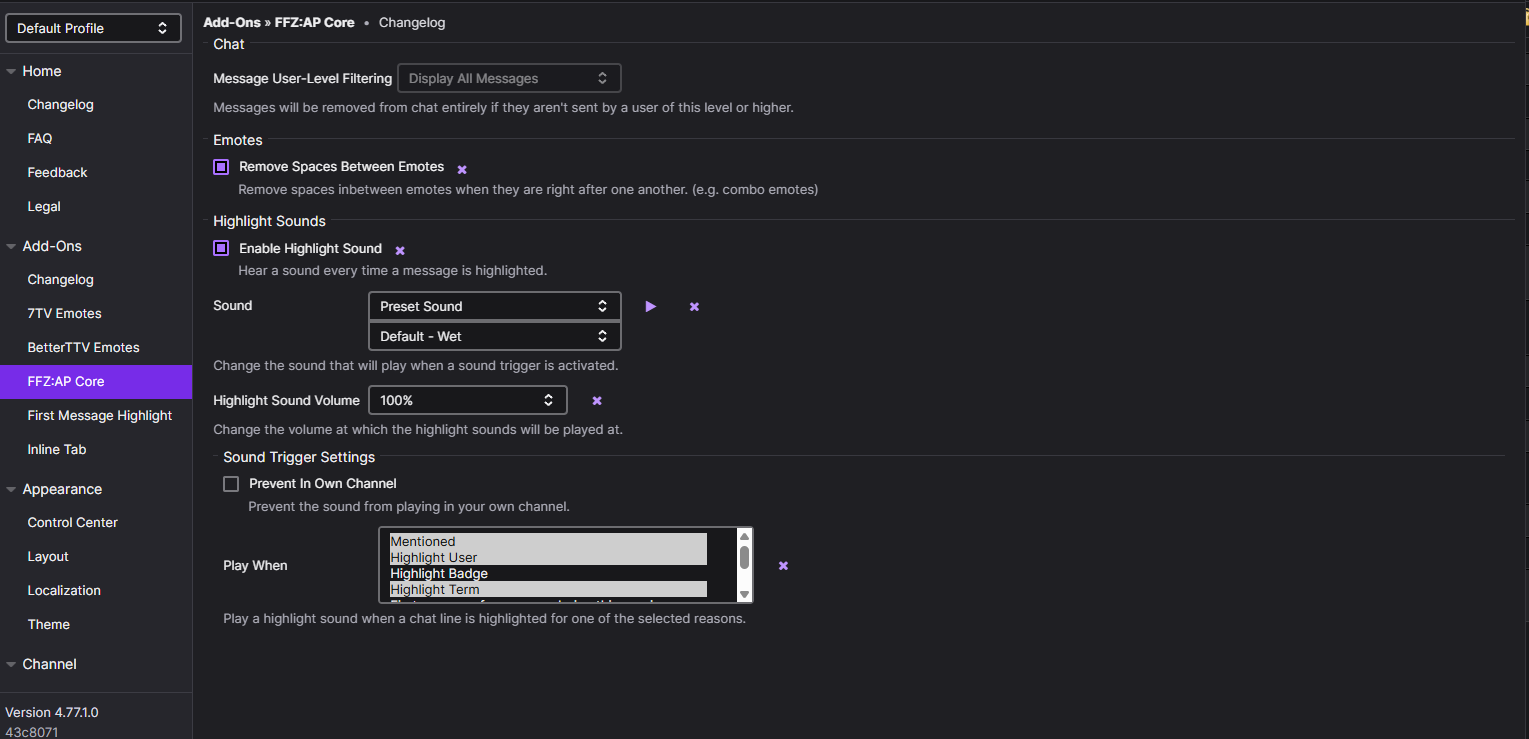Open the Default - Wet sound dropdown
The image size is (1529, 739).
494,336
